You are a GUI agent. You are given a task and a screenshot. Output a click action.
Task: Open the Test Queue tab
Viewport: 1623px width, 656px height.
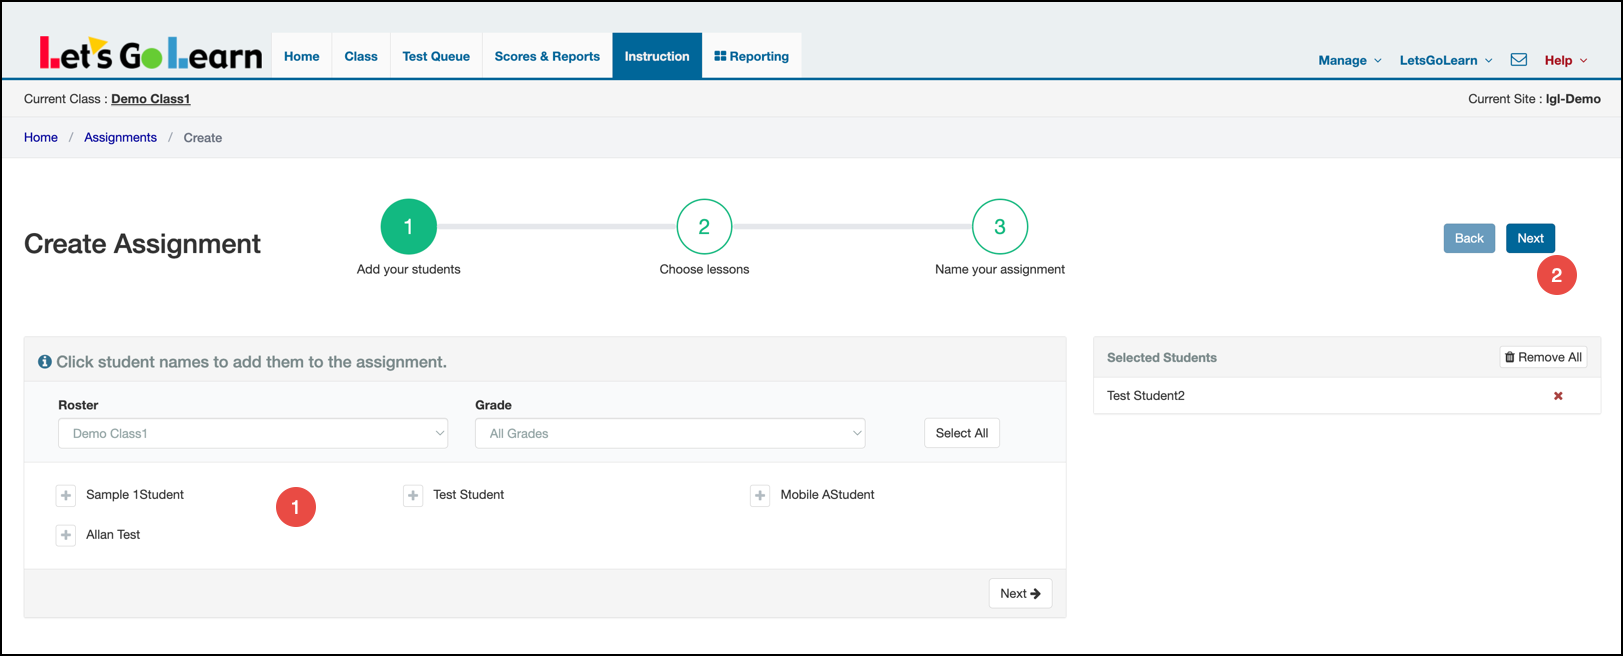[x=436, y=56]
